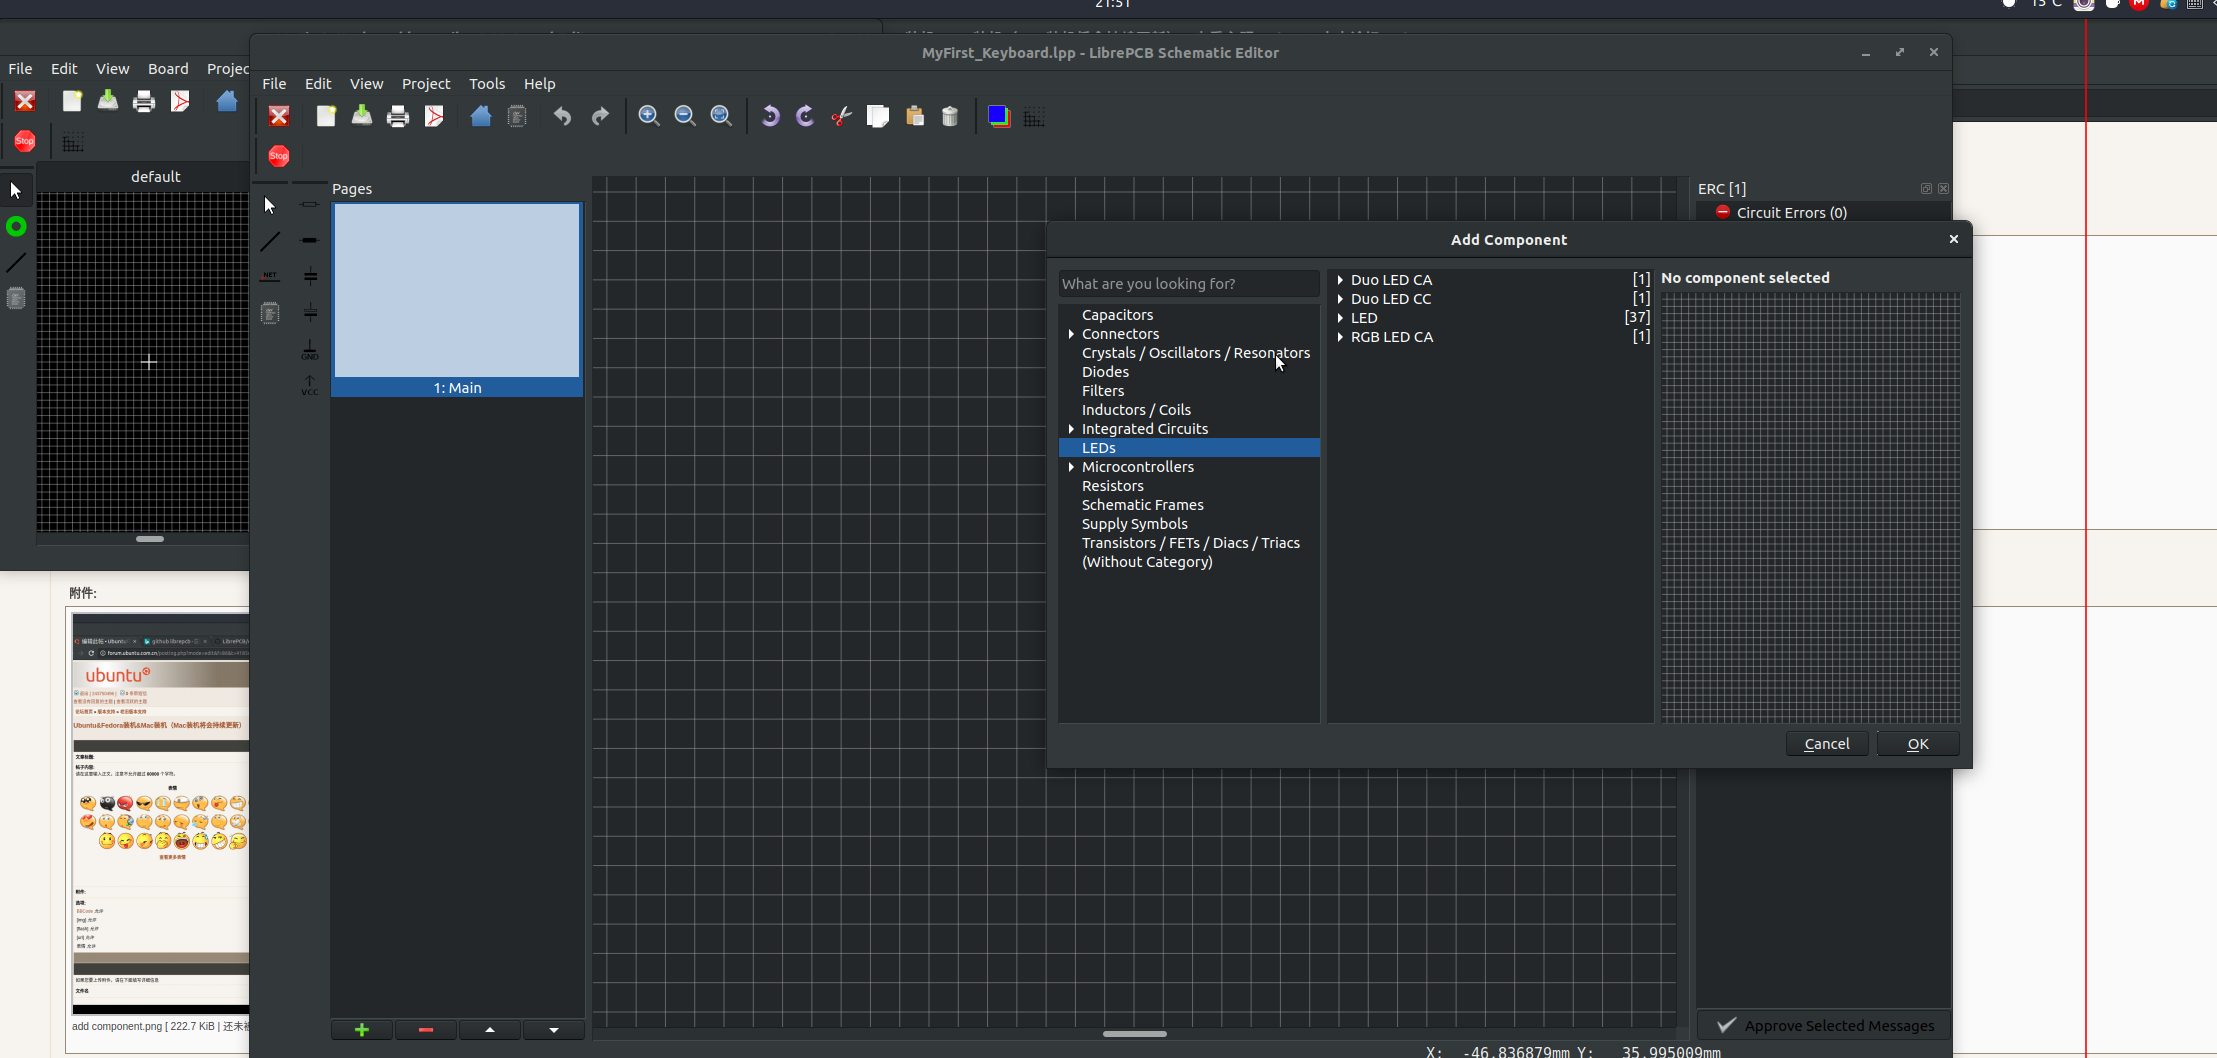Screen dimensions: 2217x1058
Task: Click Rotate Clockwise icon
Action: tap(806, 117)
